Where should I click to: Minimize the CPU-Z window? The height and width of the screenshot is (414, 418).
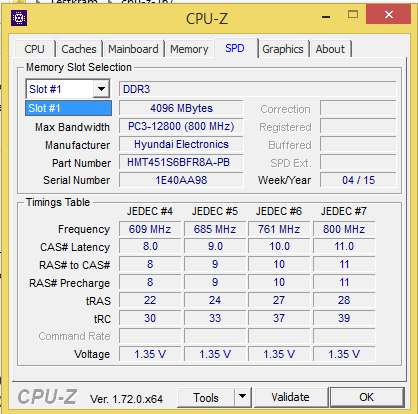[326, 16]
